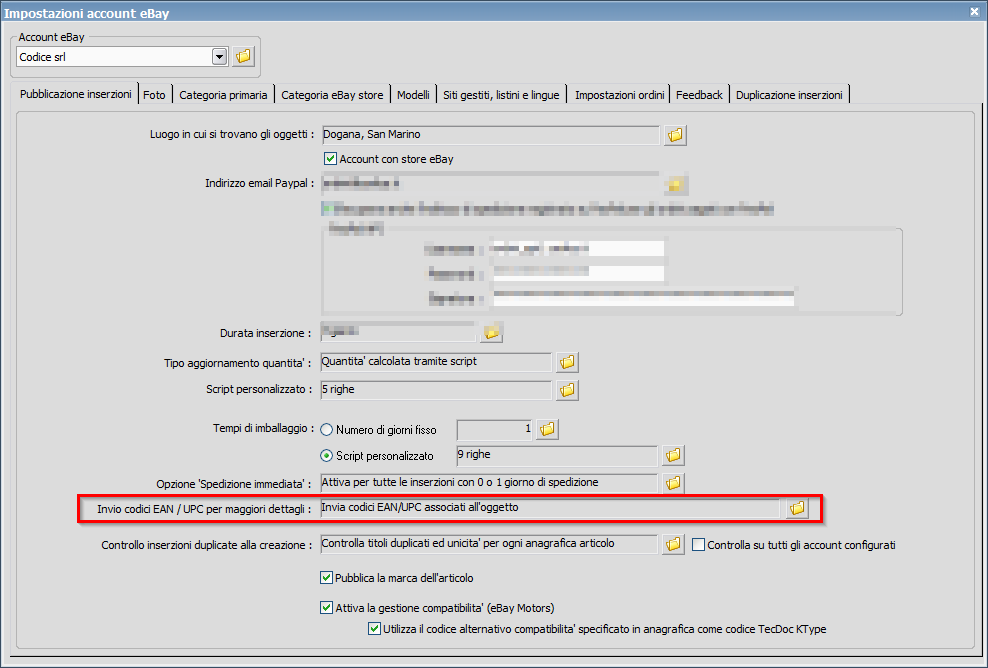Toggle Attiva la gestione compatibilita' (eBay Motors)
This screenshot has height=668, width=988.
coord(326,608)
